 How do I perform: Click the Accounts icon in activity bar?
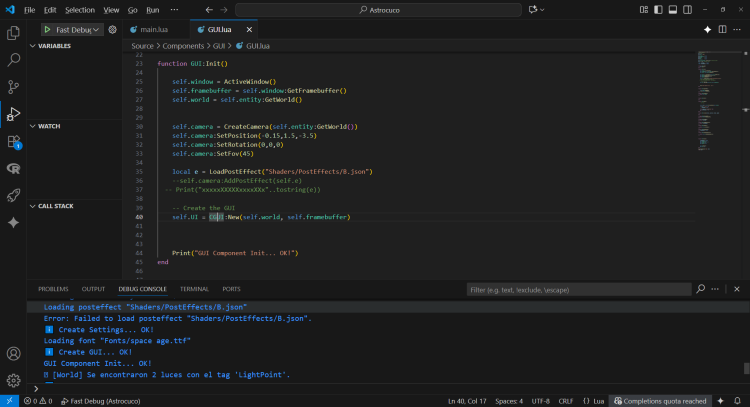point(14,353)
